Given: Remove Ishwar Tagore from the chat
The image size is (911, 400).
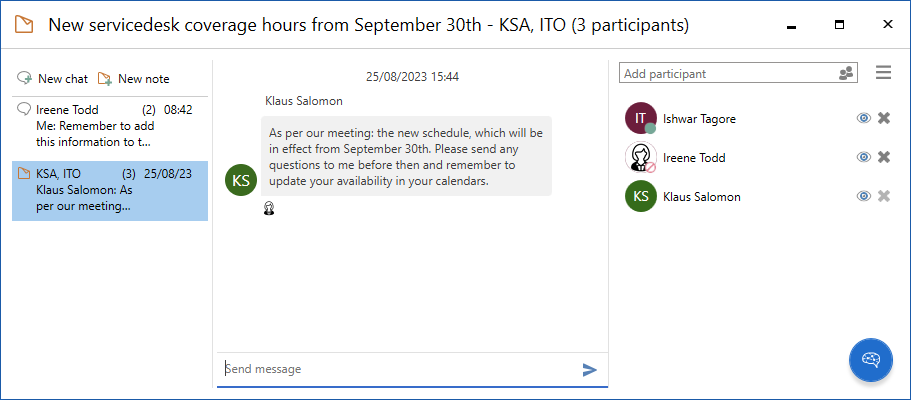Looking at the screenshot, I should pyautogui.click(x=884, y=118).
